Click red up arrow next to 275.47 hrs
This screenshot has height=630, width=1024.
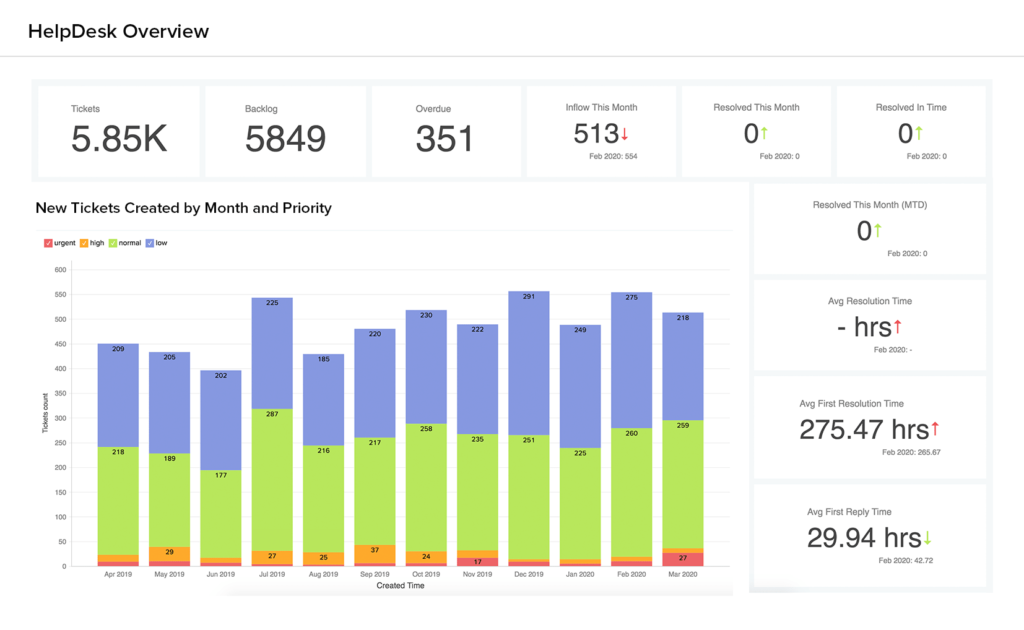(935, 428)
